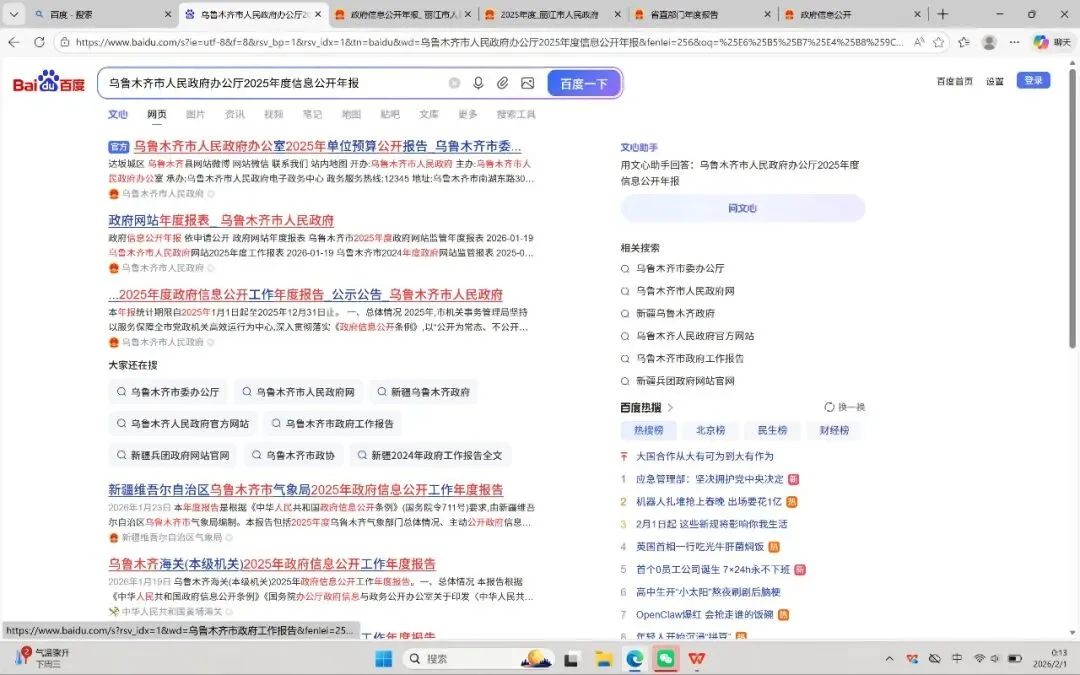Open the weather widget on taskbar
The width and height of the screenshot is (1080, 675).
click(x=43, y=658)
